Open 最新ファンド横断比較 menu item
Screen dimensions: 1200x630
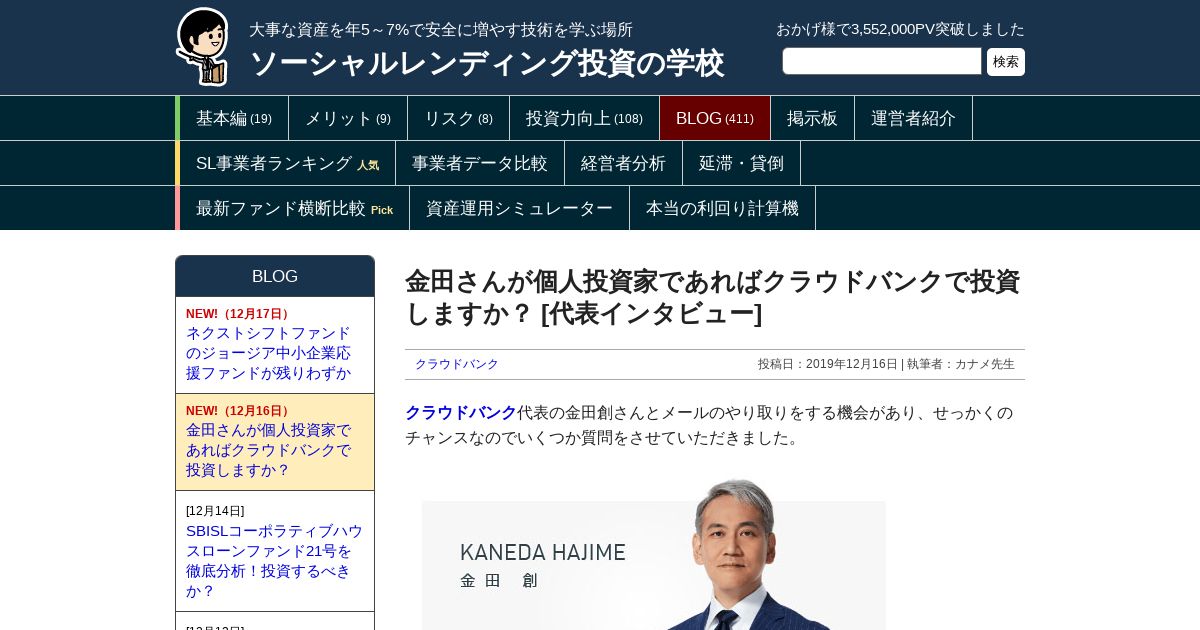pyautogui.click(x=295, y=208)
